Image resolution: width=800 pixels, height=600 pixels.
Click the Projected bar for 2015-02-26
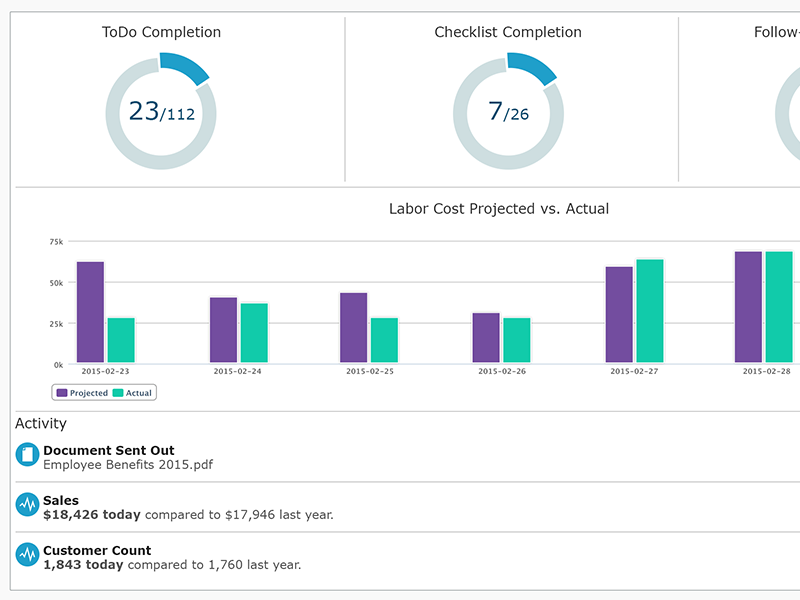pos(486,338)
